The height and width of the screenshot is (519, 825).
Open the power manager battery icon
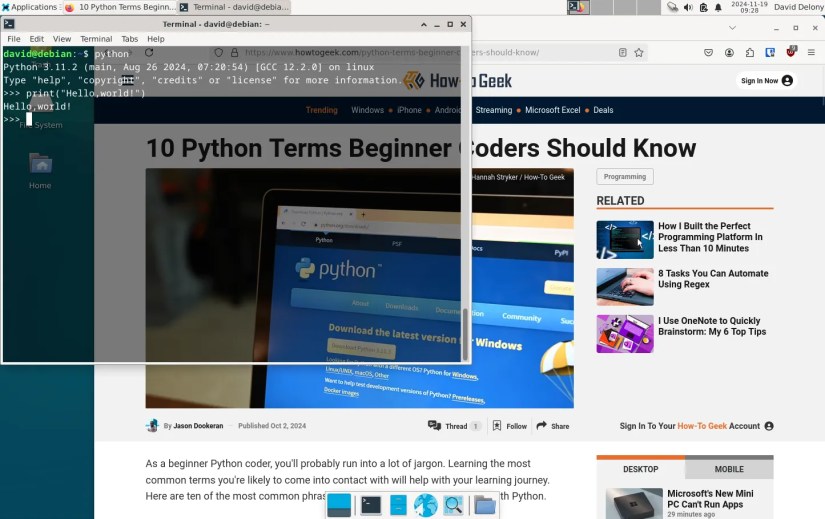click(703, 7)
